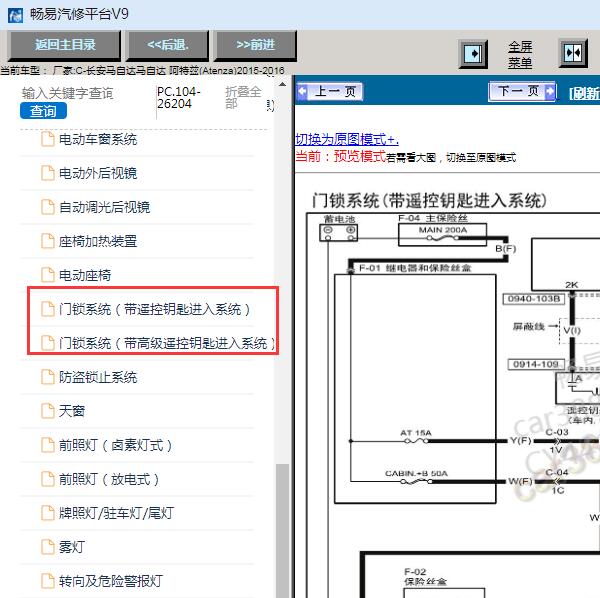Click the PC.104-26204 text

coord(178,98)
